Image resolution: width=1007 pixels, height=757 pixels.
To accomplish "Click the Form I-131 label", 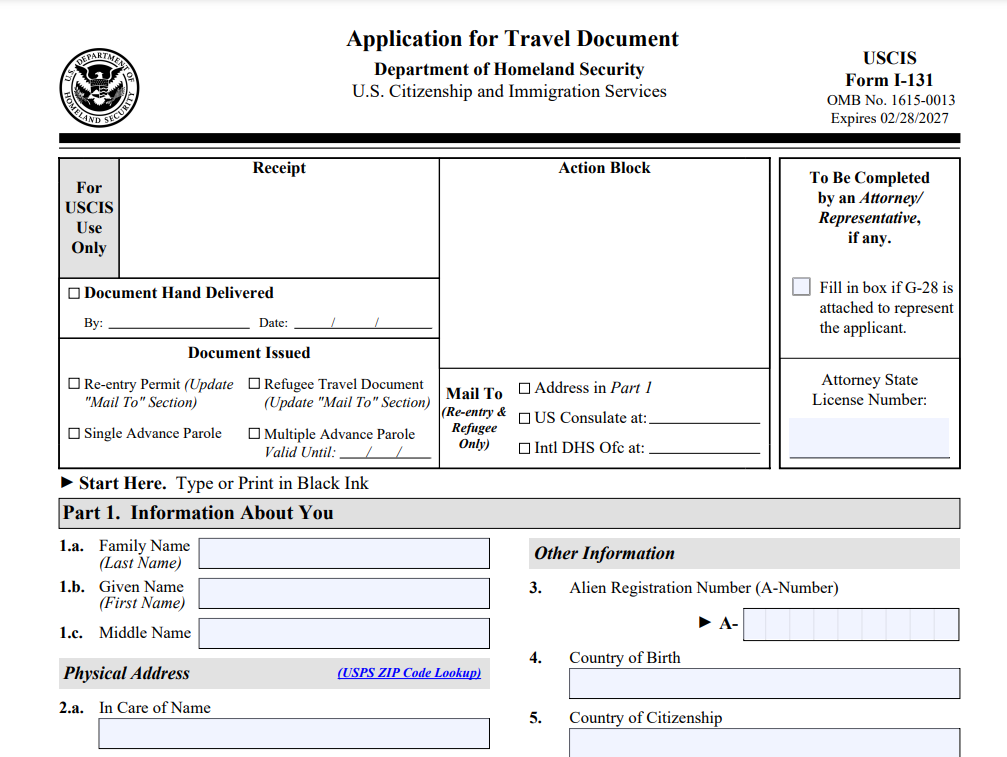I will (889, 80).
